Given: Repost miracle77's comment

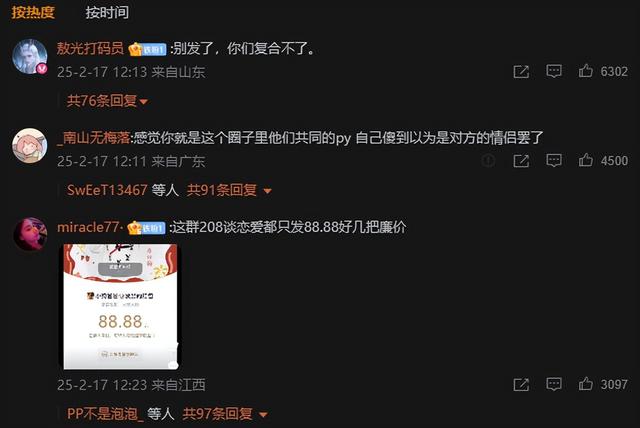Looking at the screenshot, I should [x=521, y=384].
